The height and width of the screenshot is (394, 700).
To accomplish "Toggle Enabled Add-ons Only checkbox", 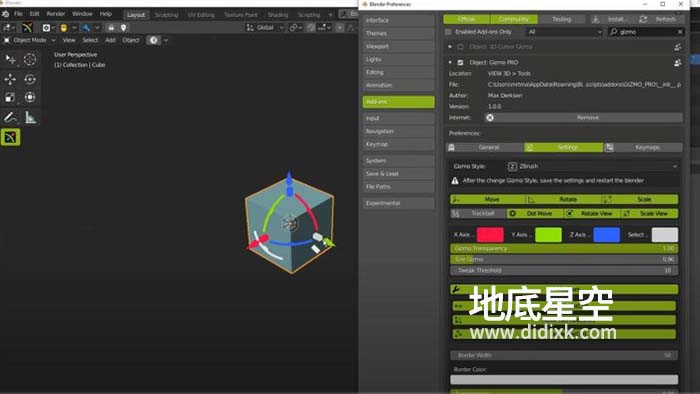I will pos(448,32).
